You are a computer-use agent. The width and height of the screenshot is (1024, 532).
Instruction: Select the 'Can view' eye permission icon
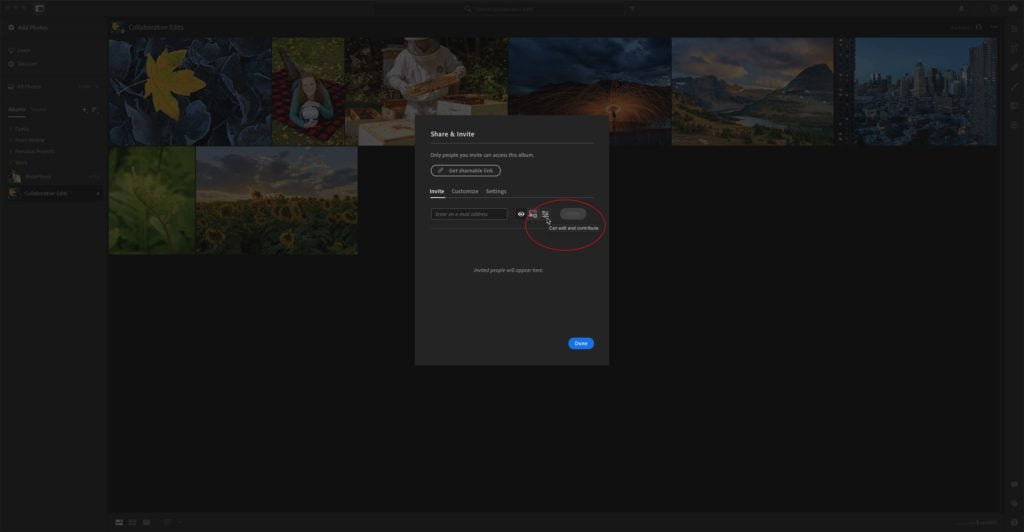(x=520, y=214)
